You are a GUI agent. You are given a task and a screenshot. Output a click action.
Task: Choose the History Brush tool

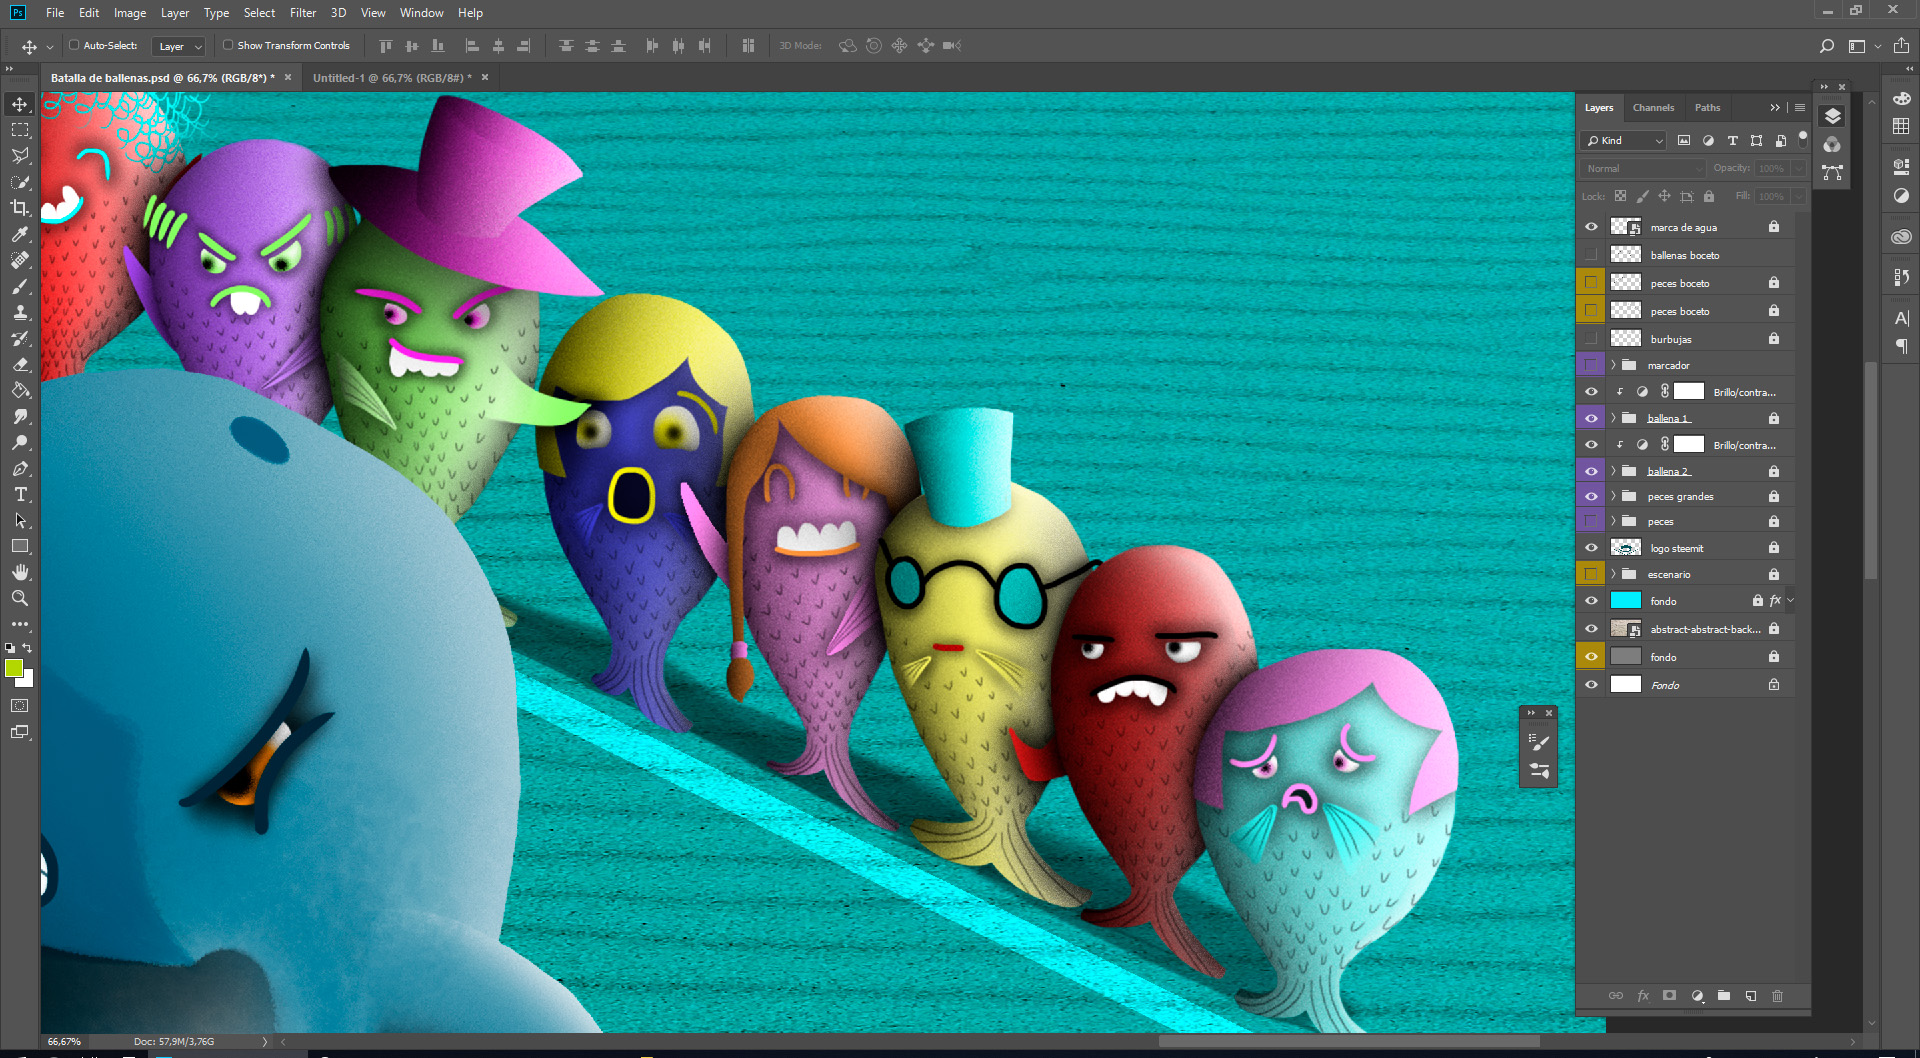(x=20, y=338)
